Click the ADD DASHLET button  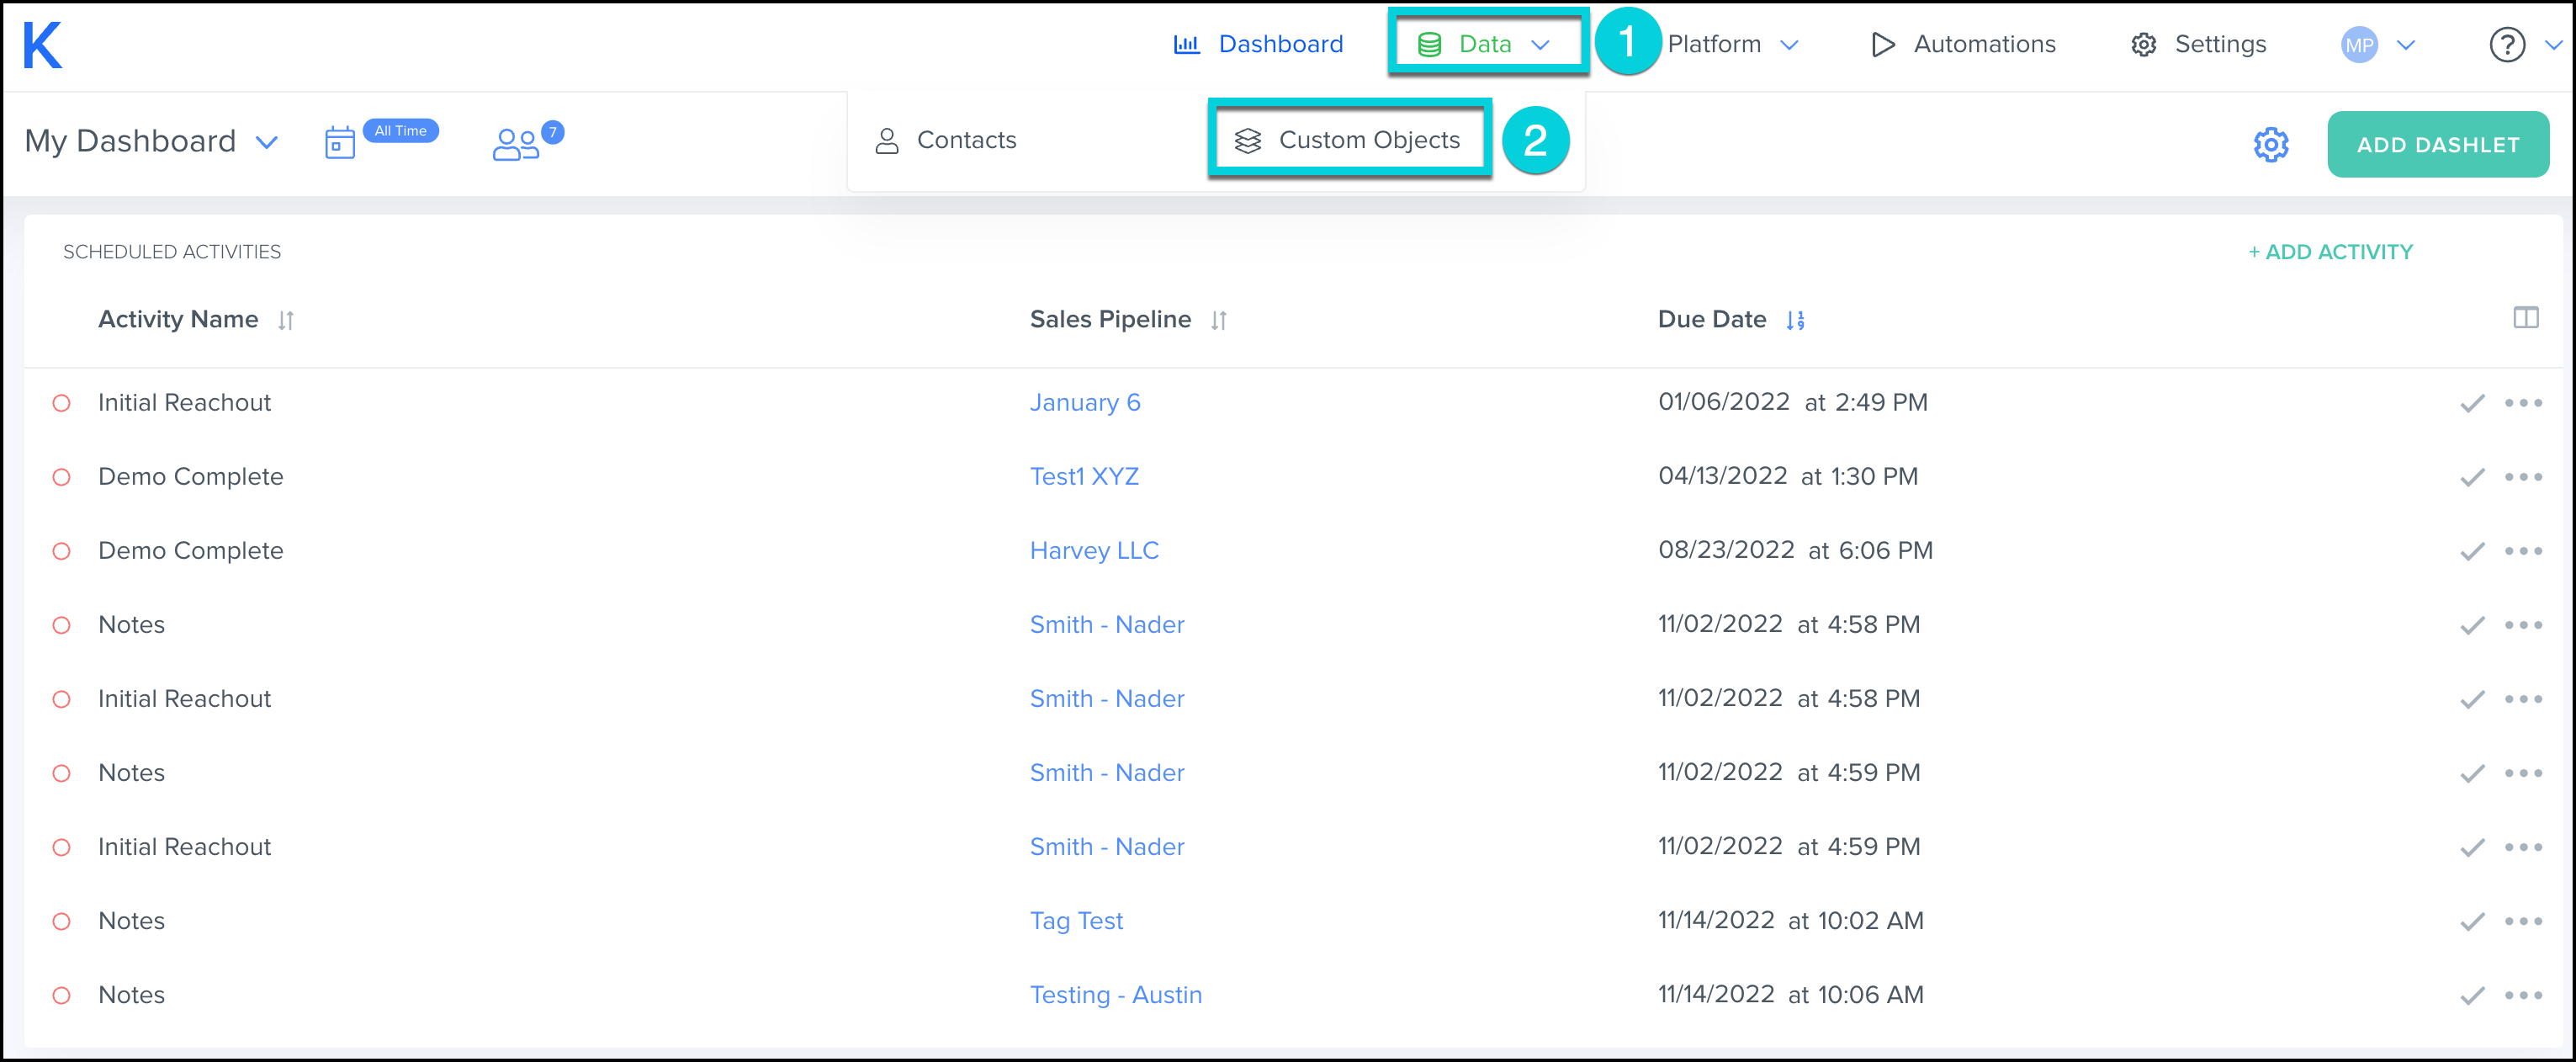click(2437, 145)
